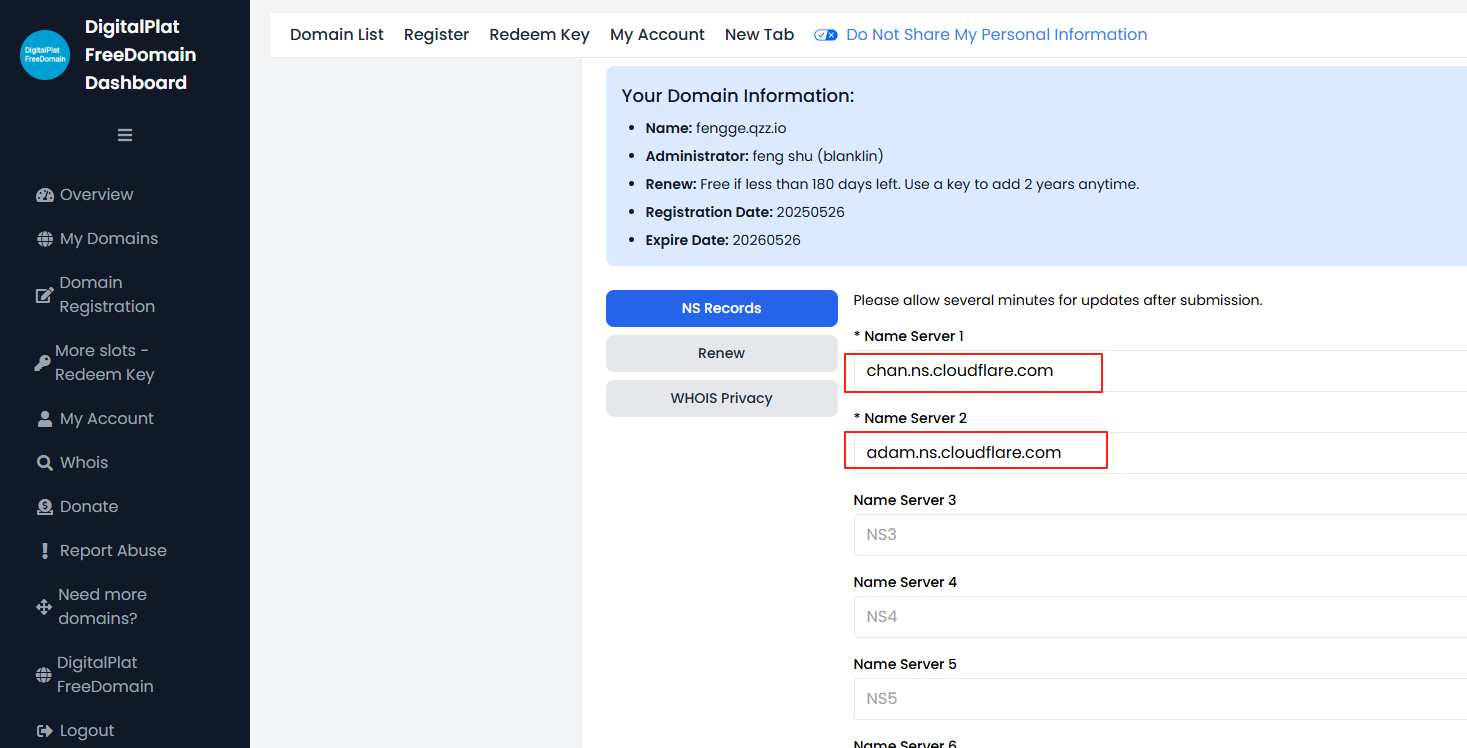Select the NS Records tab button
This screenshot has height=748, width=1467.
tap(721, 308)
